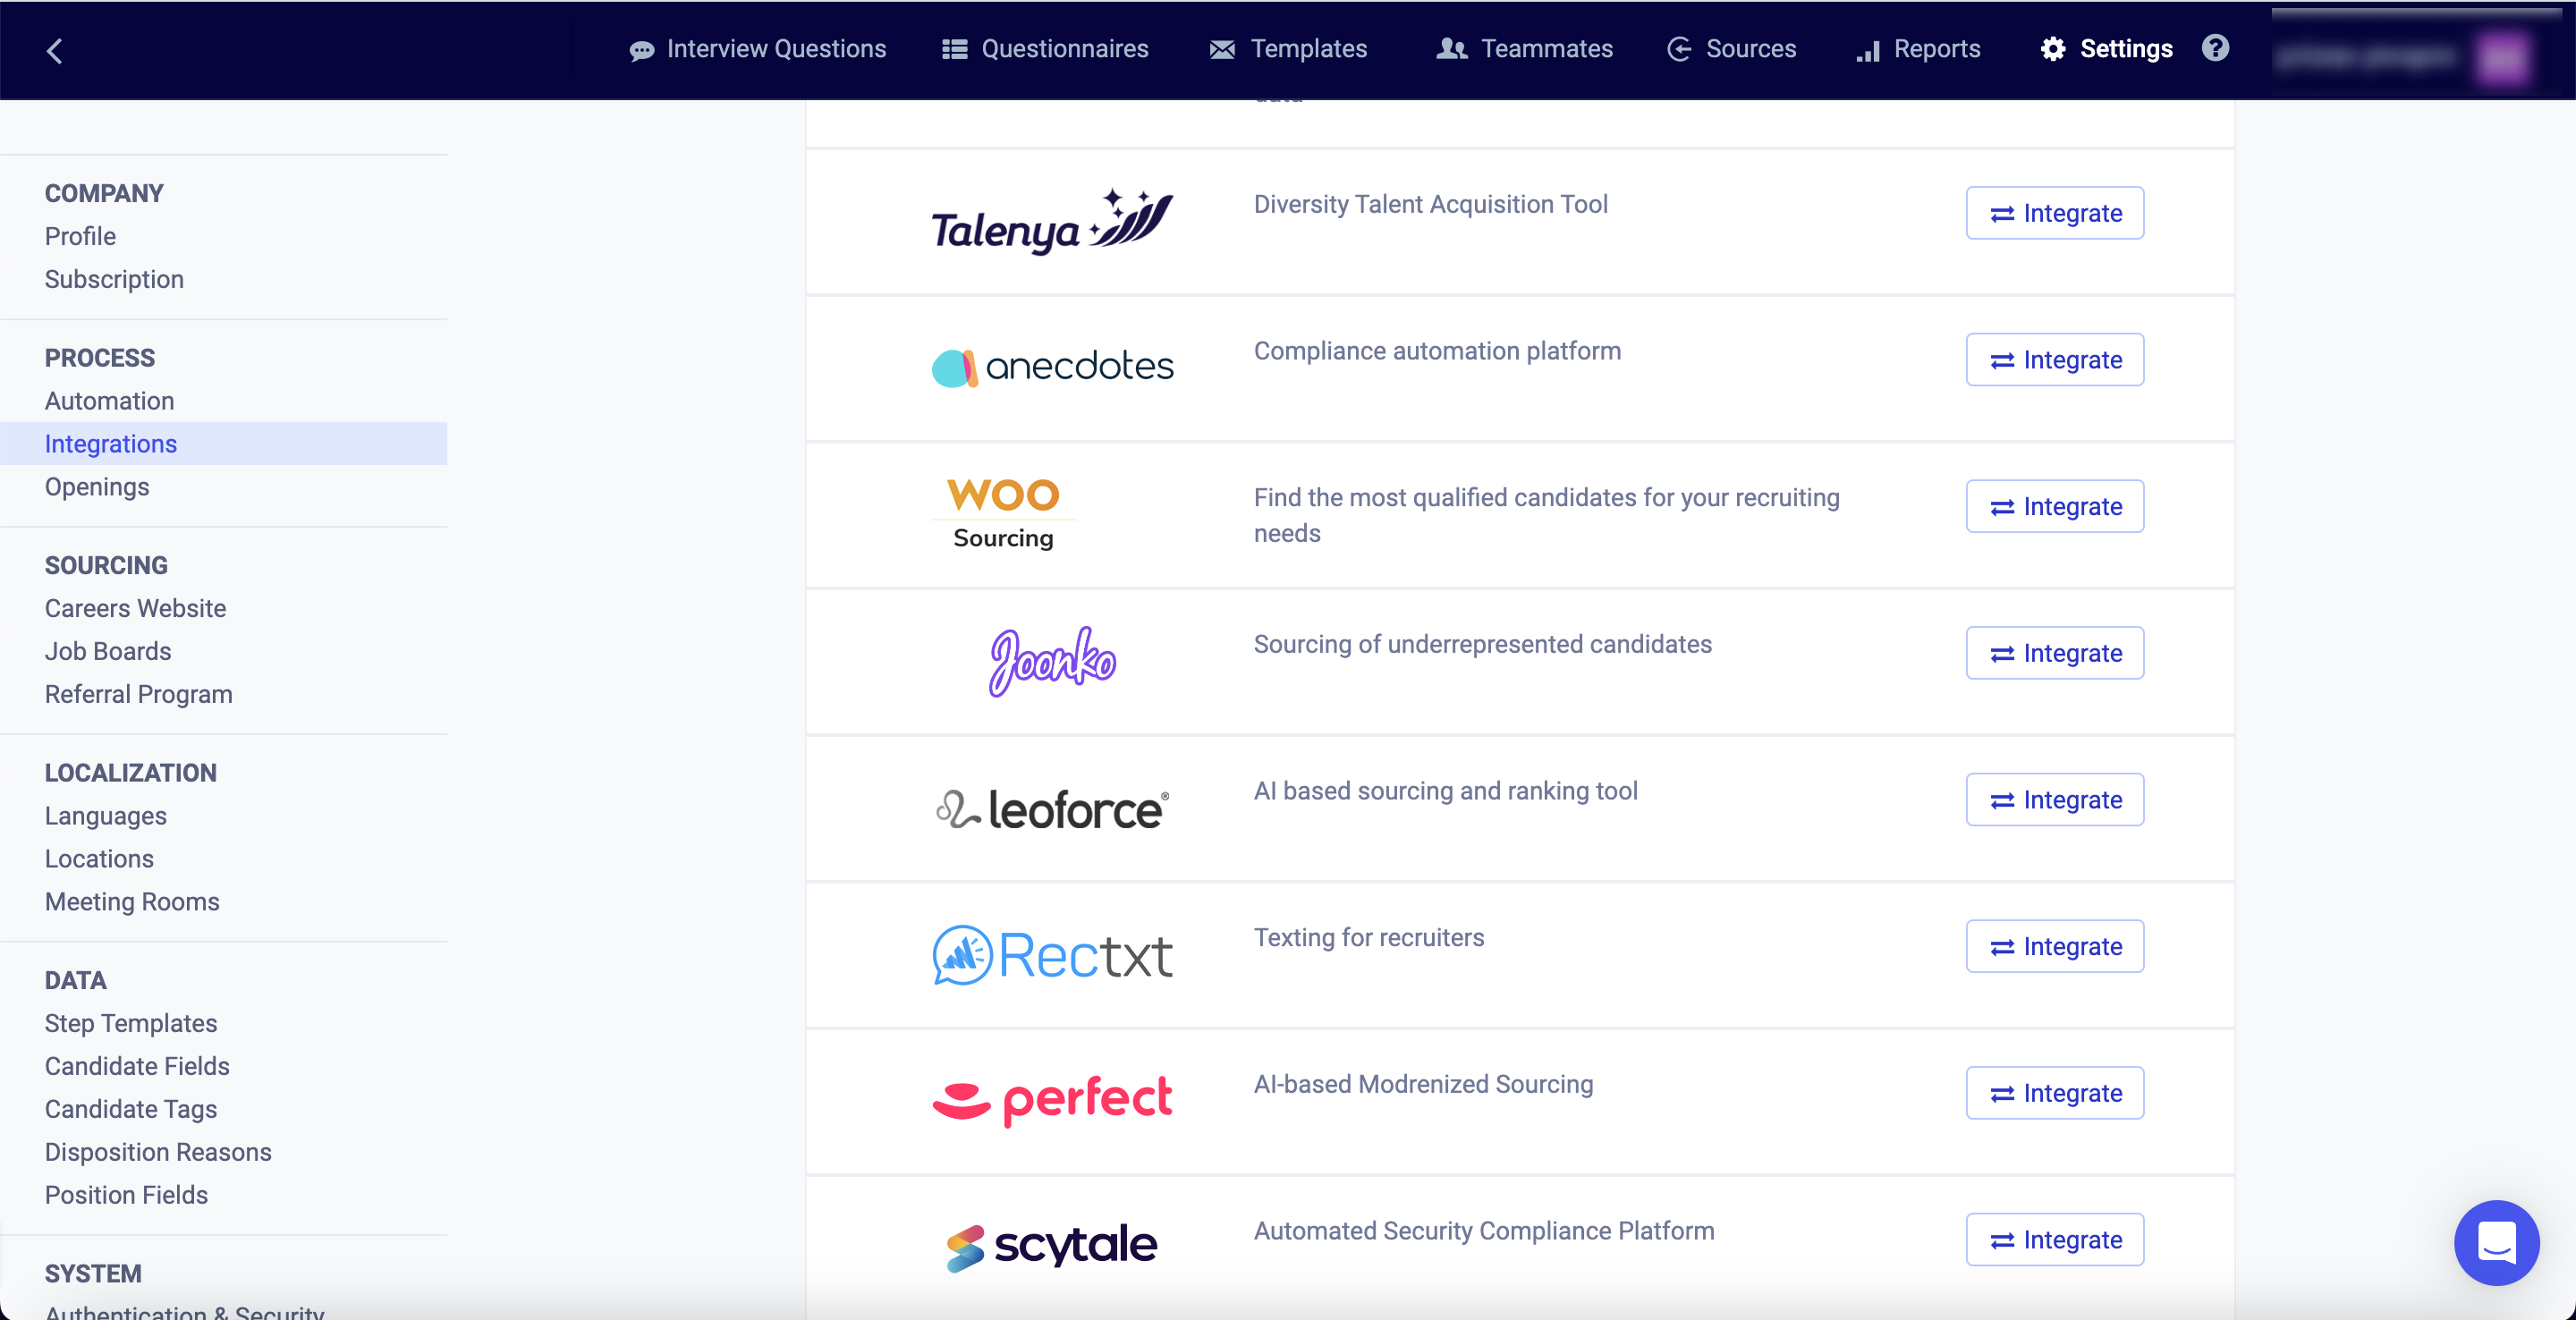
Task: Click the Rectxt logo
Action: (x=1052, y=954)
